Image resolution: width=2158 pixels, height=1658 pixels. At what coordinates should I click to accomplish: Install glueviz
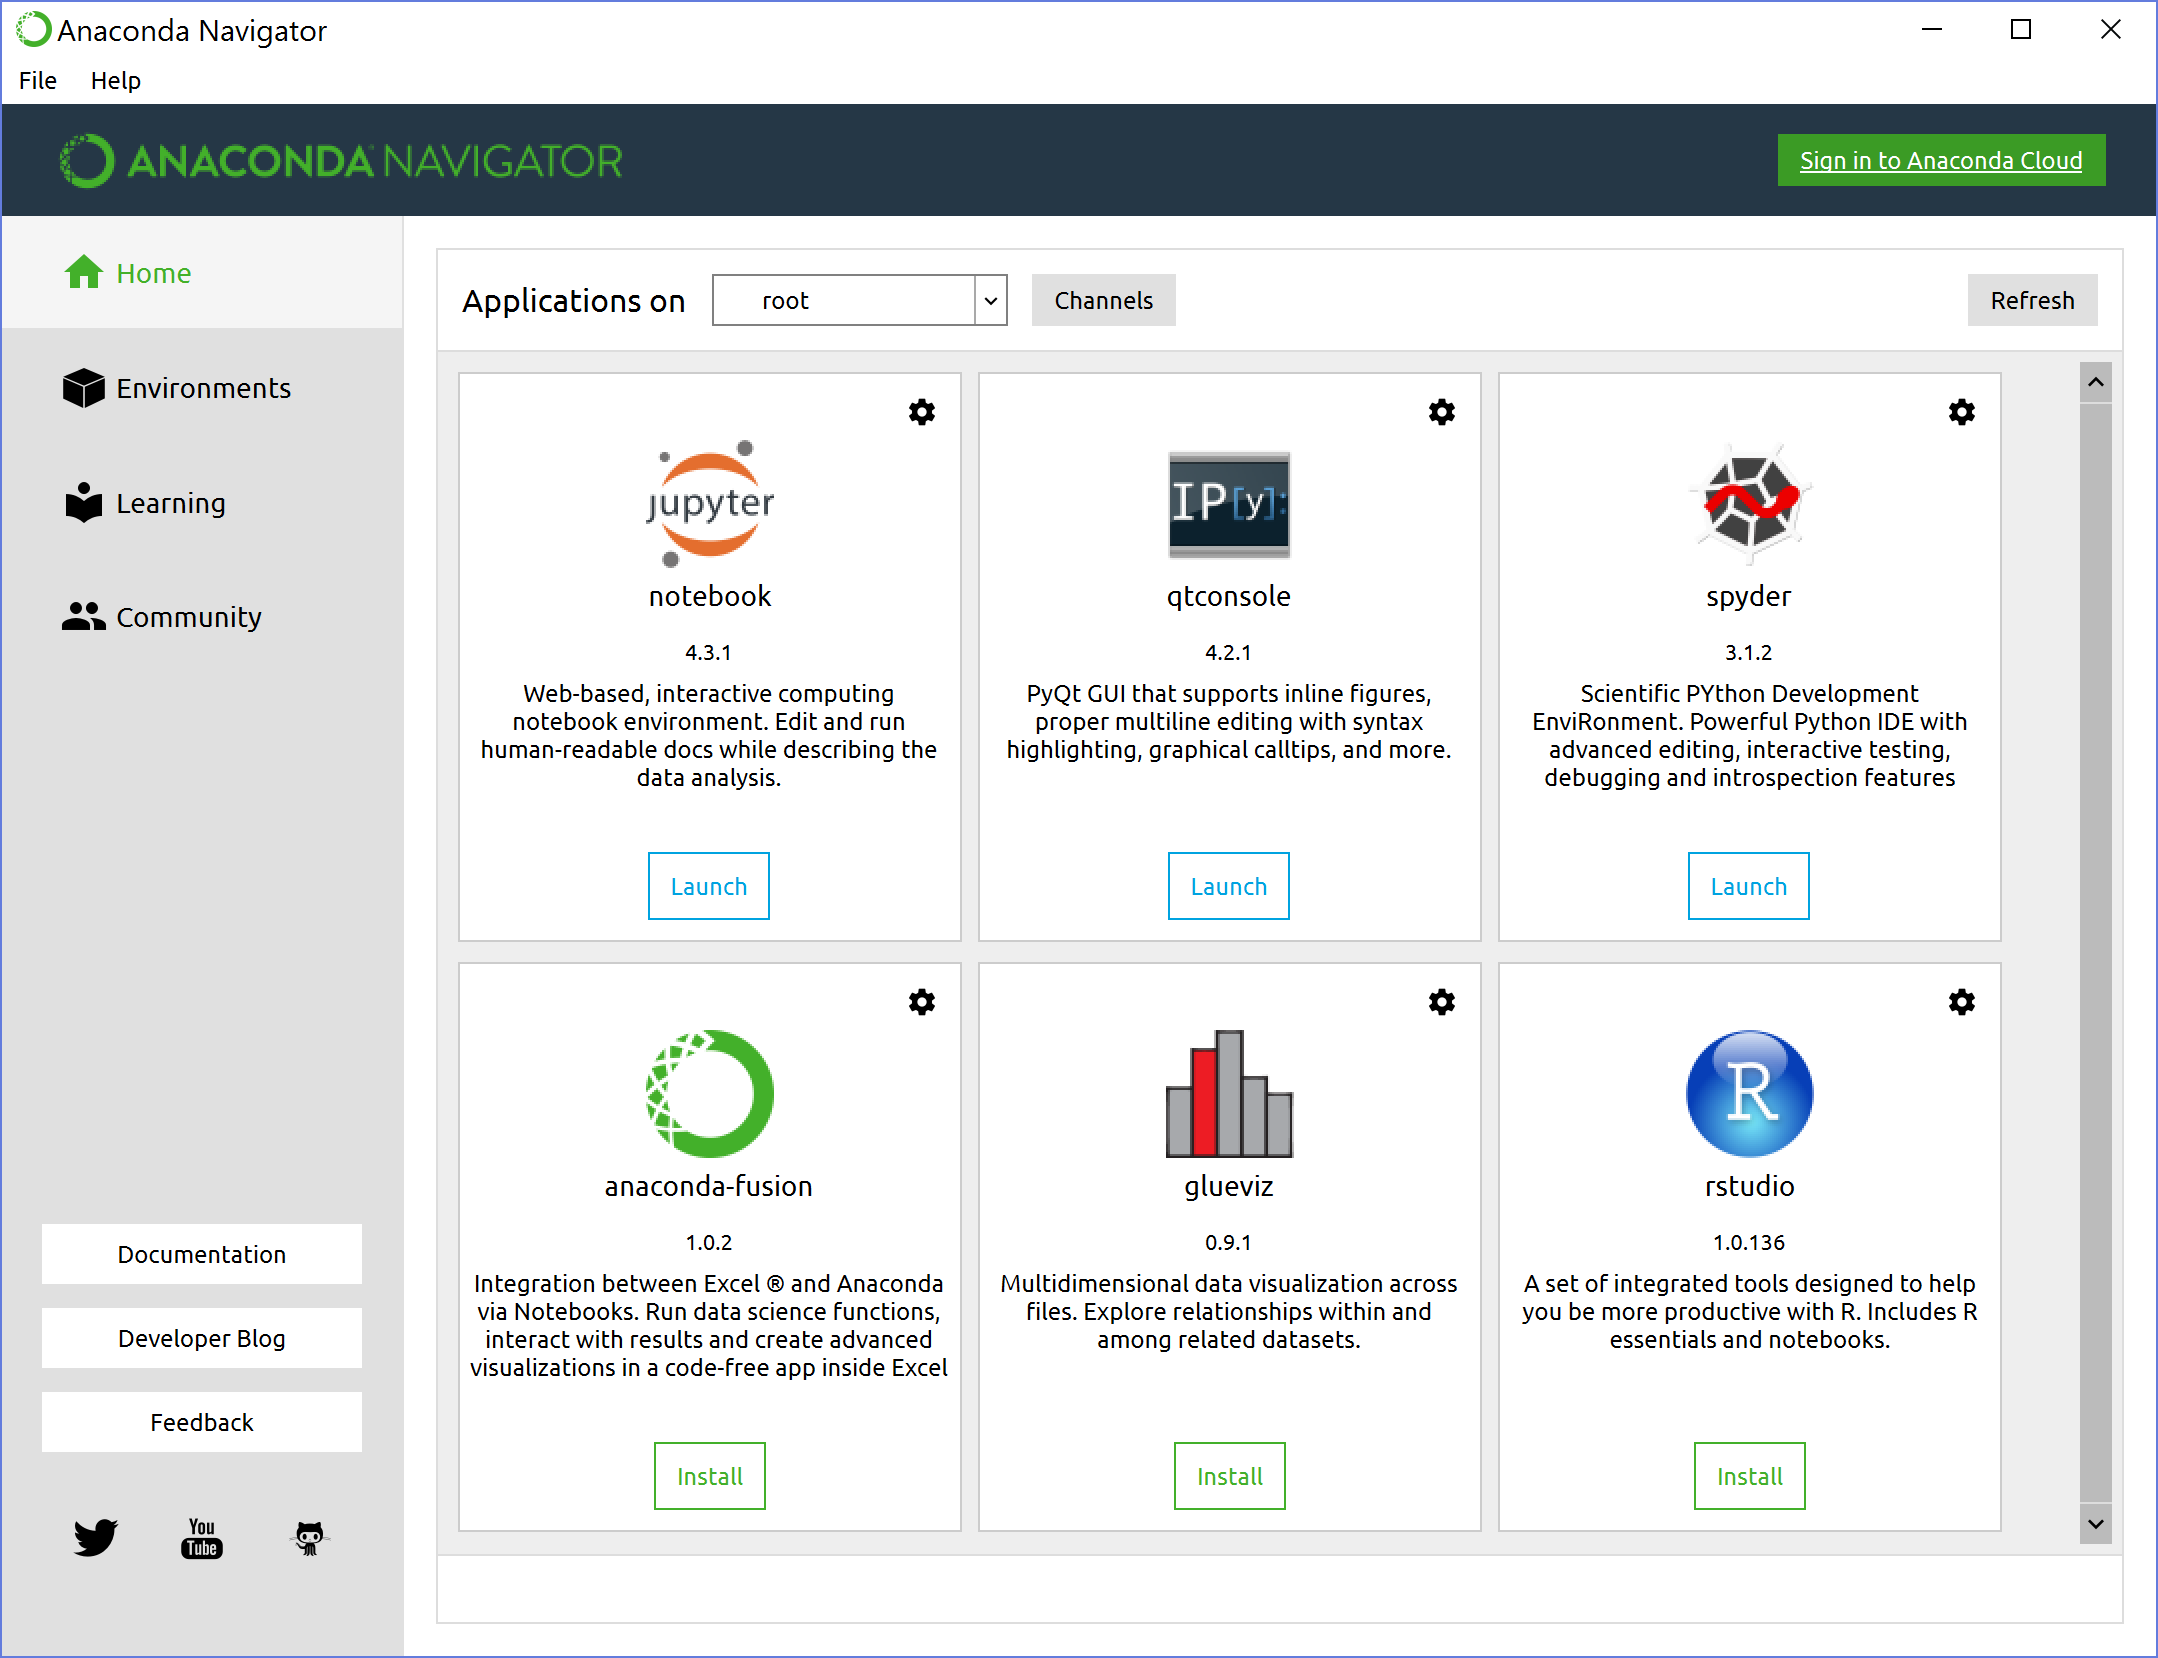coord(1230,1476)
